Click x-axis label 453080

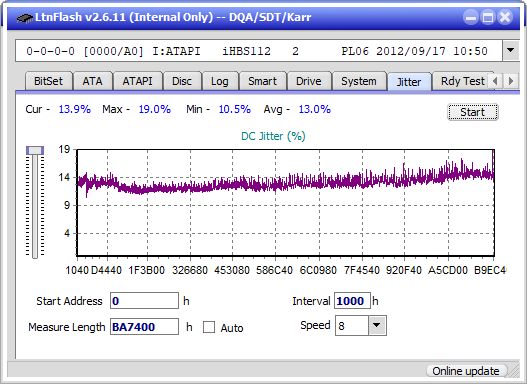[232, 270]
